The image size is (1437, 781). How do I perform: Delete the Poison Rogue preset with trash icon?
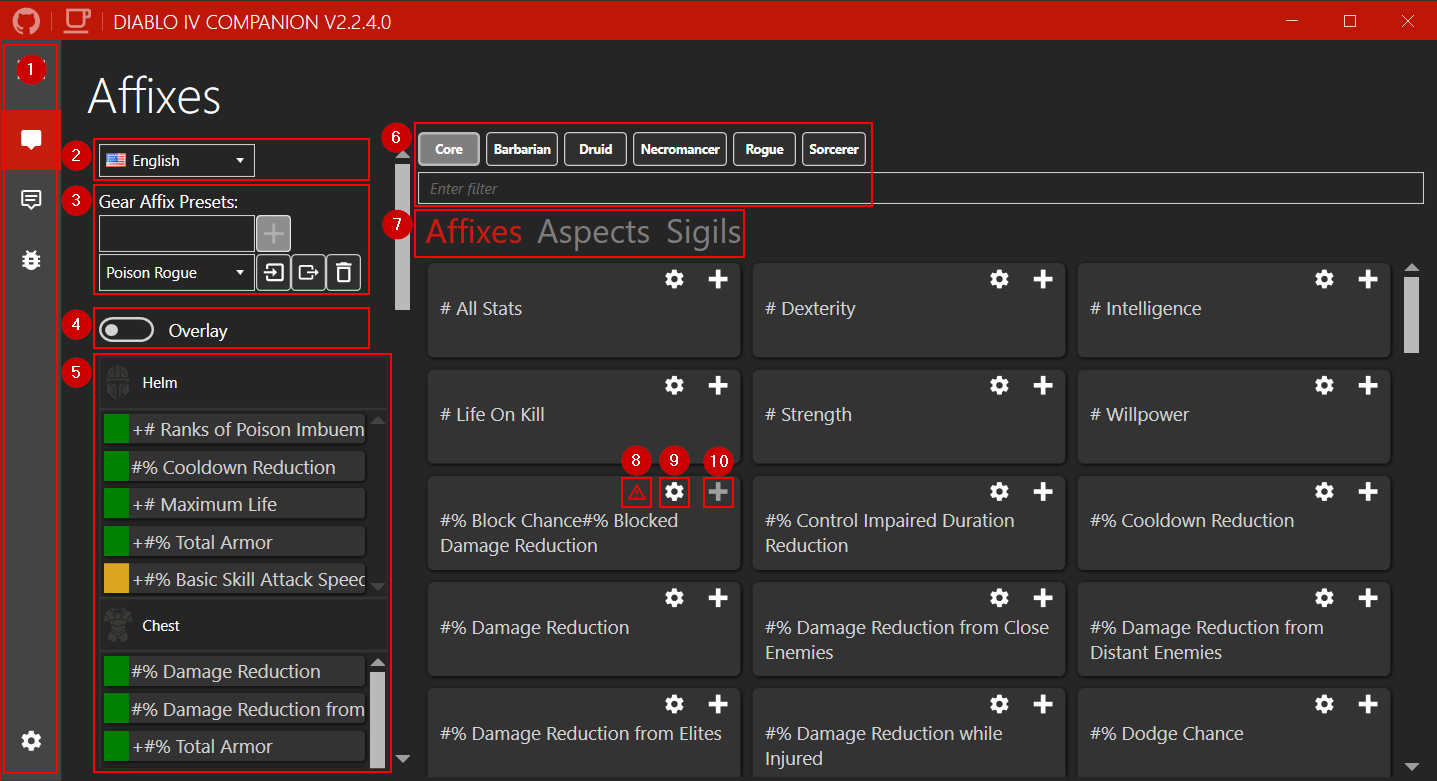click(343, 272)
